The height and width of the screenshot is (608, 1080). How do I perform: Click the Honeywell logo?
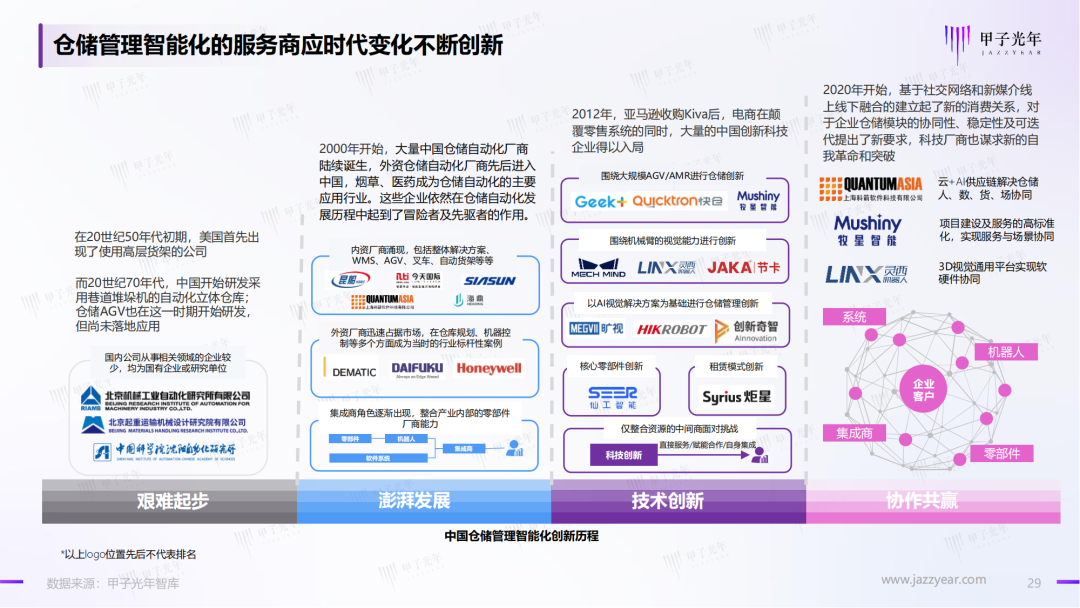pos(489,368)
